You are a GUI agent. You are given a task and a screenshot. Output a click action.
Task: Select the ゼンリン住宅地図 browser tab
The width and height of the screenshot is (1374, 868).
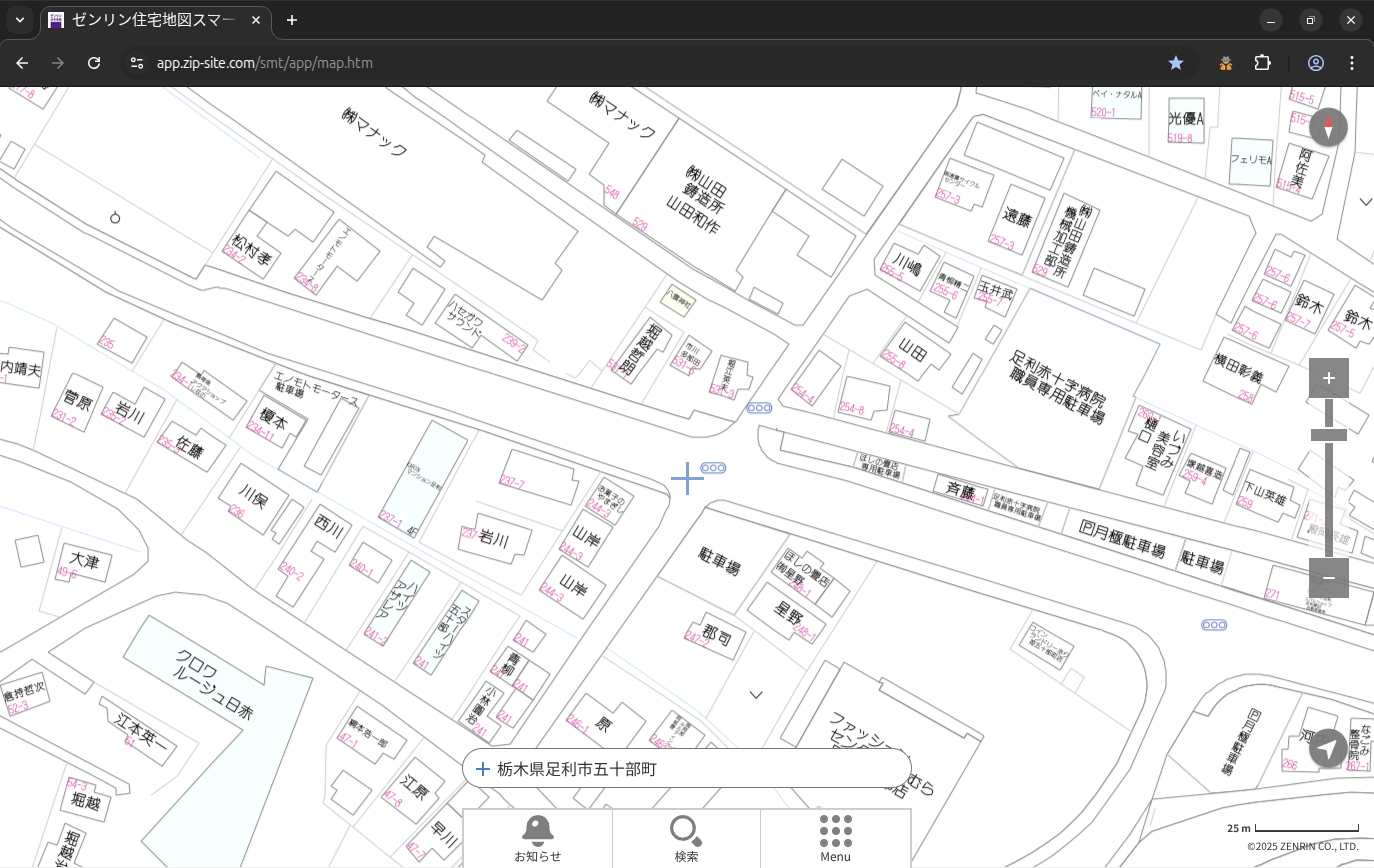pyautogui.click(x=155, y=20)
